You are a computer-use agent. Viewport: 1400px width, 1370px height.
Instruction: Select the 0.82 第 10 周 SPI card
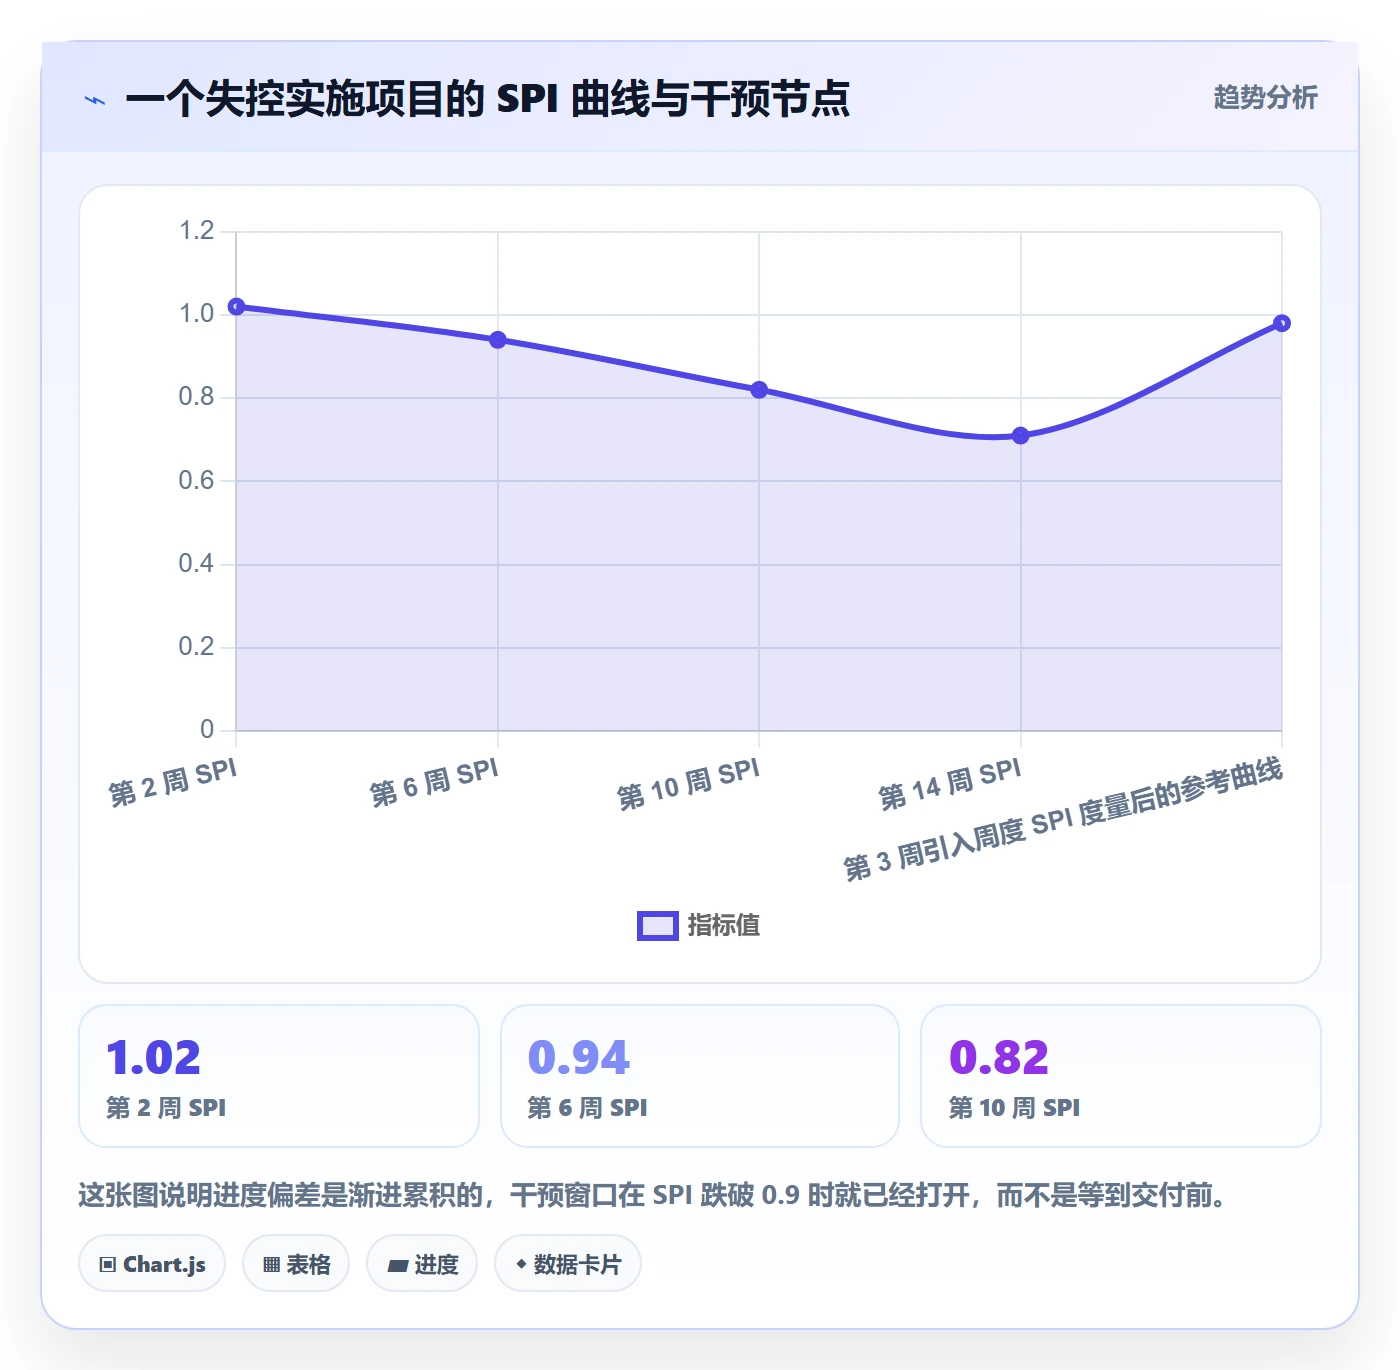click(x=1121, y=1076)
